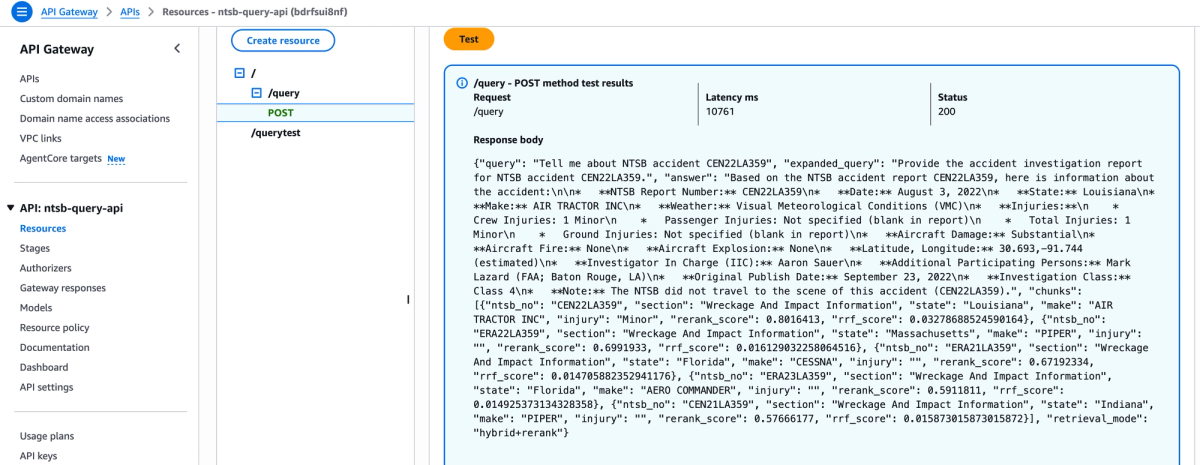
Task: Click the Latency value 10761
Action: 721,113
